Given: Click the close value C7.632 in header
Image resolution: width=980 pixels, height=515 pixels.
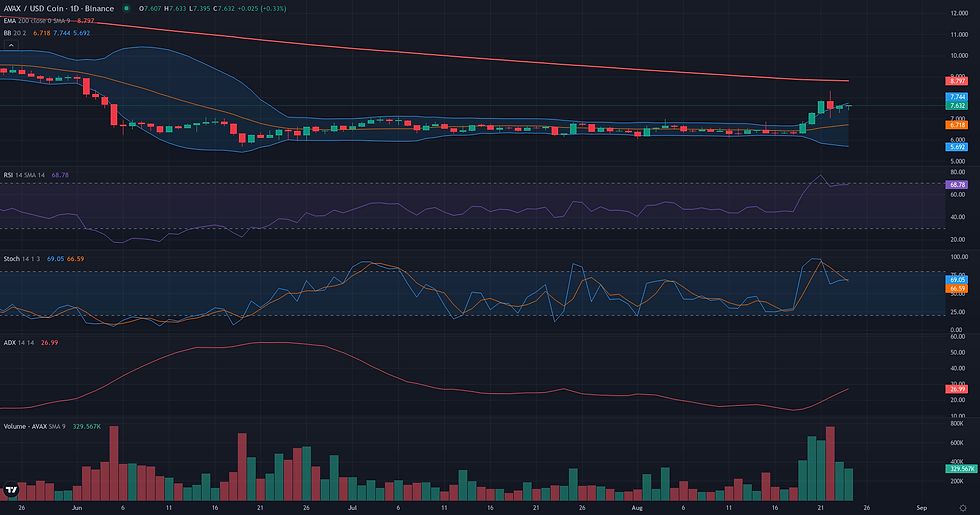Looking at the screenshot, I should coord(224,9).
